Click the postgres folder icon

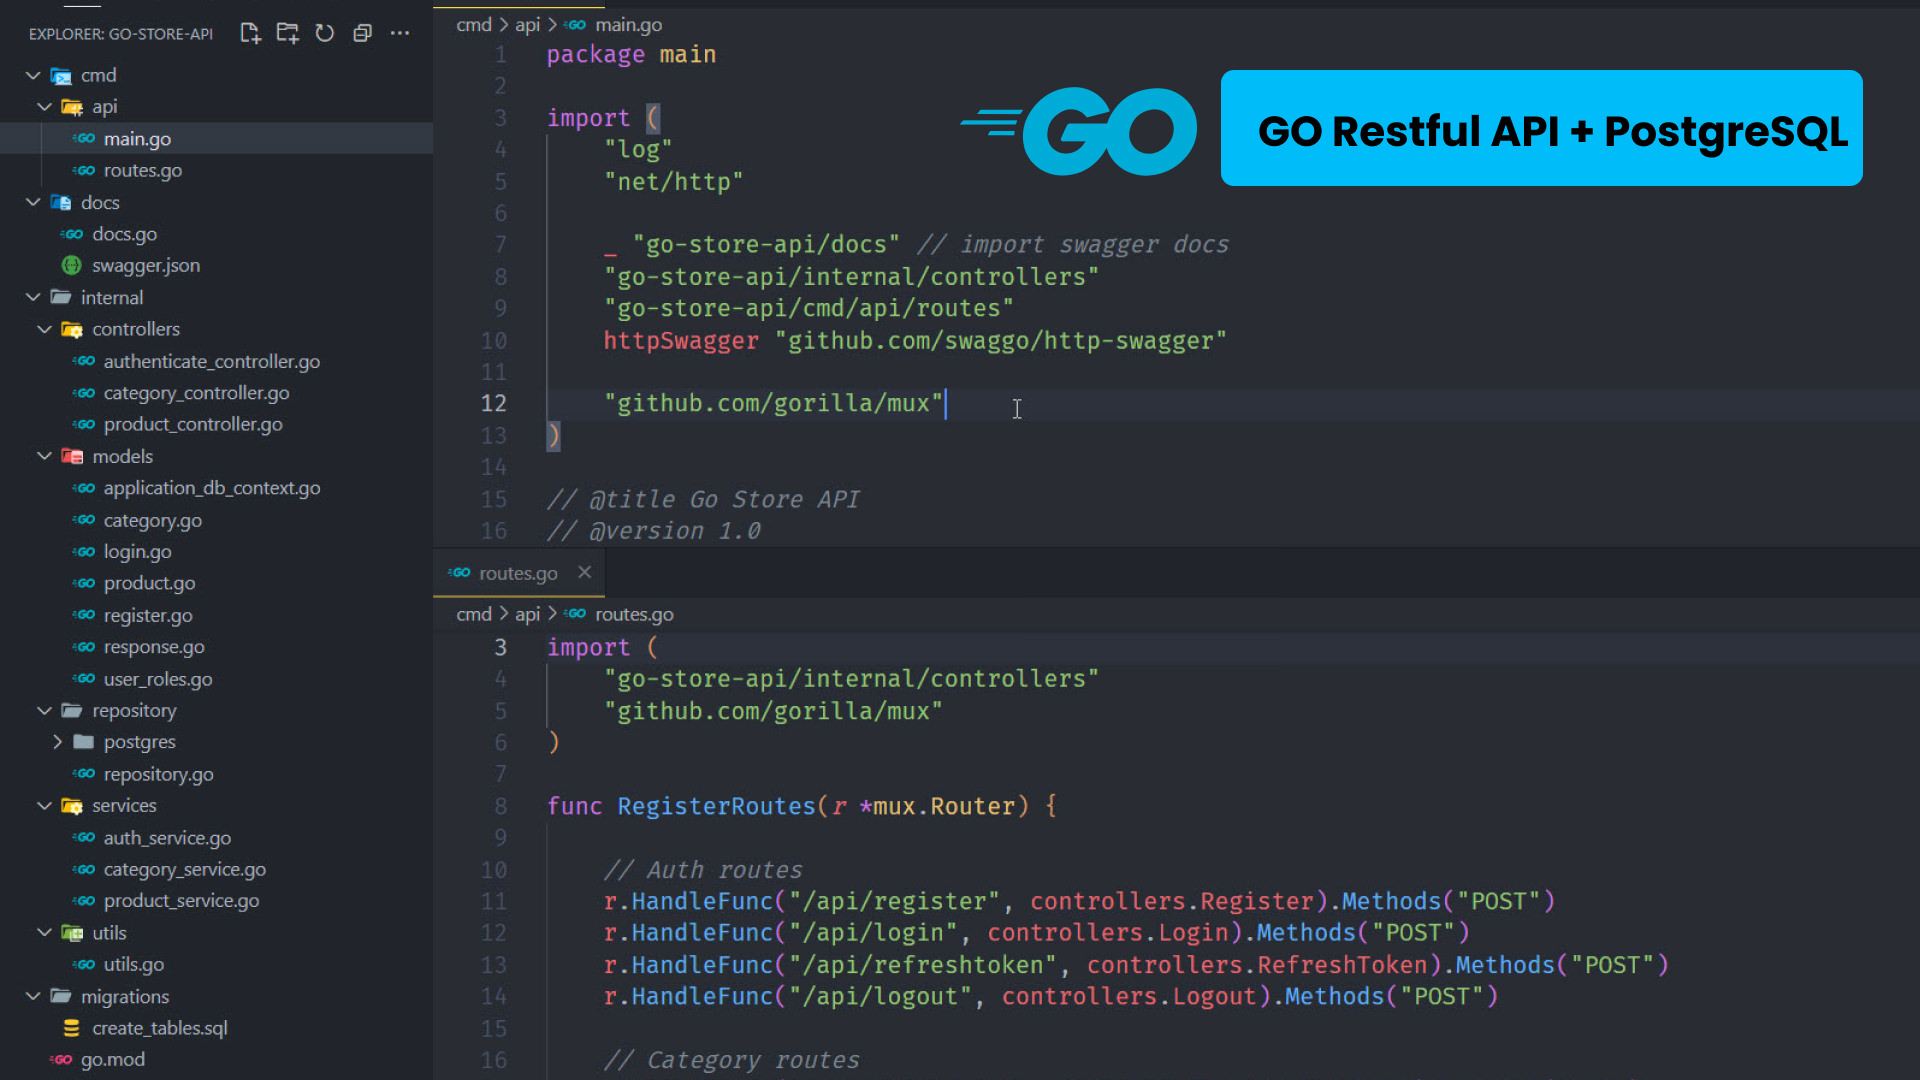[x=84, y=742]
